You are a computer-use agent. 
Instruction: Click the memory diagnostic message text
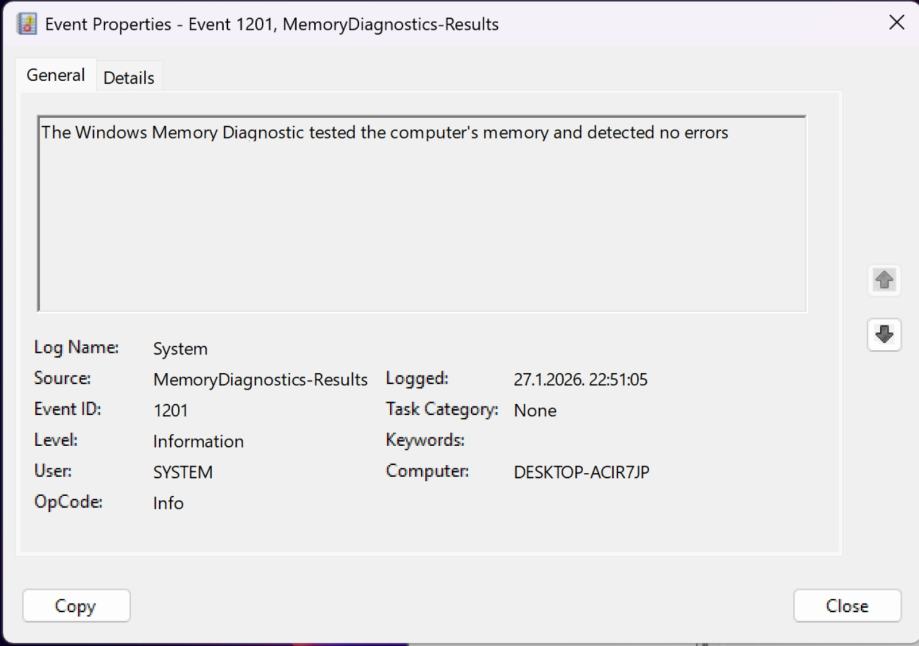(384, 132)
